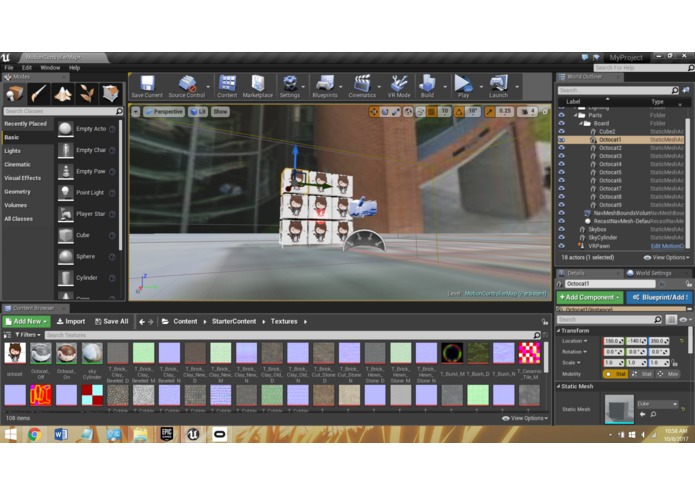Open Edit menu

tap(27, 68)
